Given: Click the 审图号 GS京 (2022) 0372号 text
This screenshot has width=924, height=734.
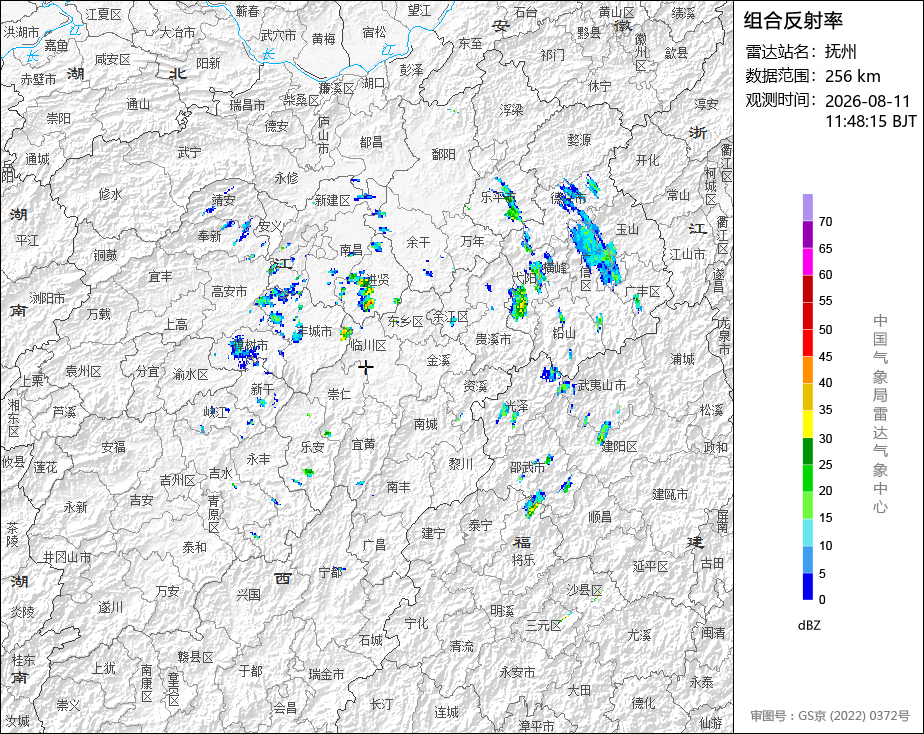Looking at the screenshot, I should 830,716.
